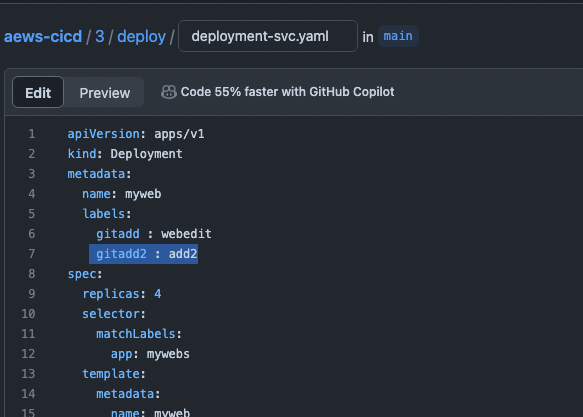Click the indented 'metadata:' line 14

[128, 394]
